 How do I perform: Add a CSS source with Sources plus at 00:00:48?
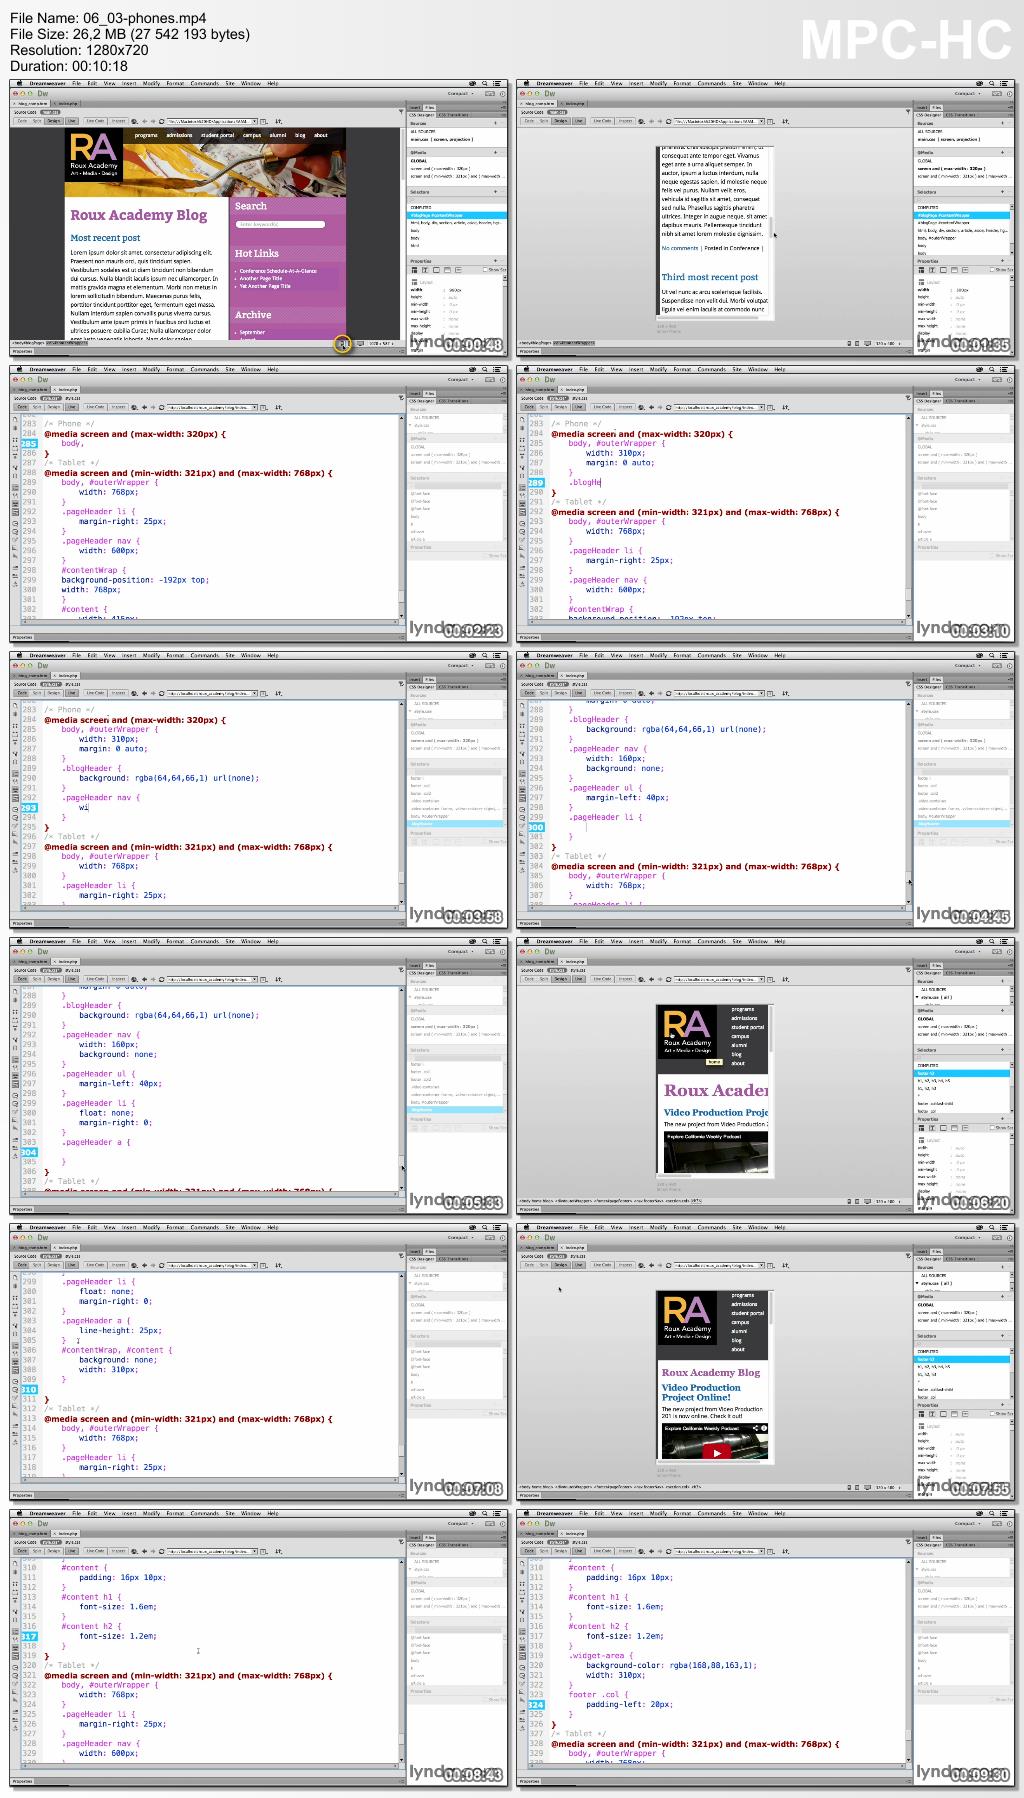point(495,124)
